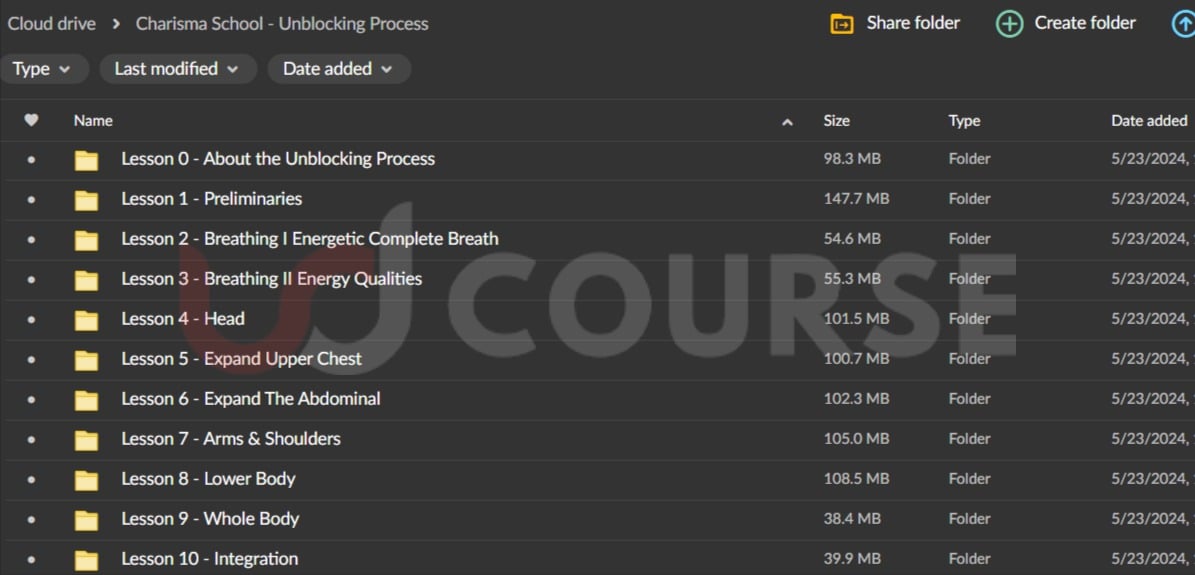Open Lesson 2 - Breathing I Energetic Complete Breath
Image resolution: width=1195 pixels, height=575 pixels.
point(309,239)
